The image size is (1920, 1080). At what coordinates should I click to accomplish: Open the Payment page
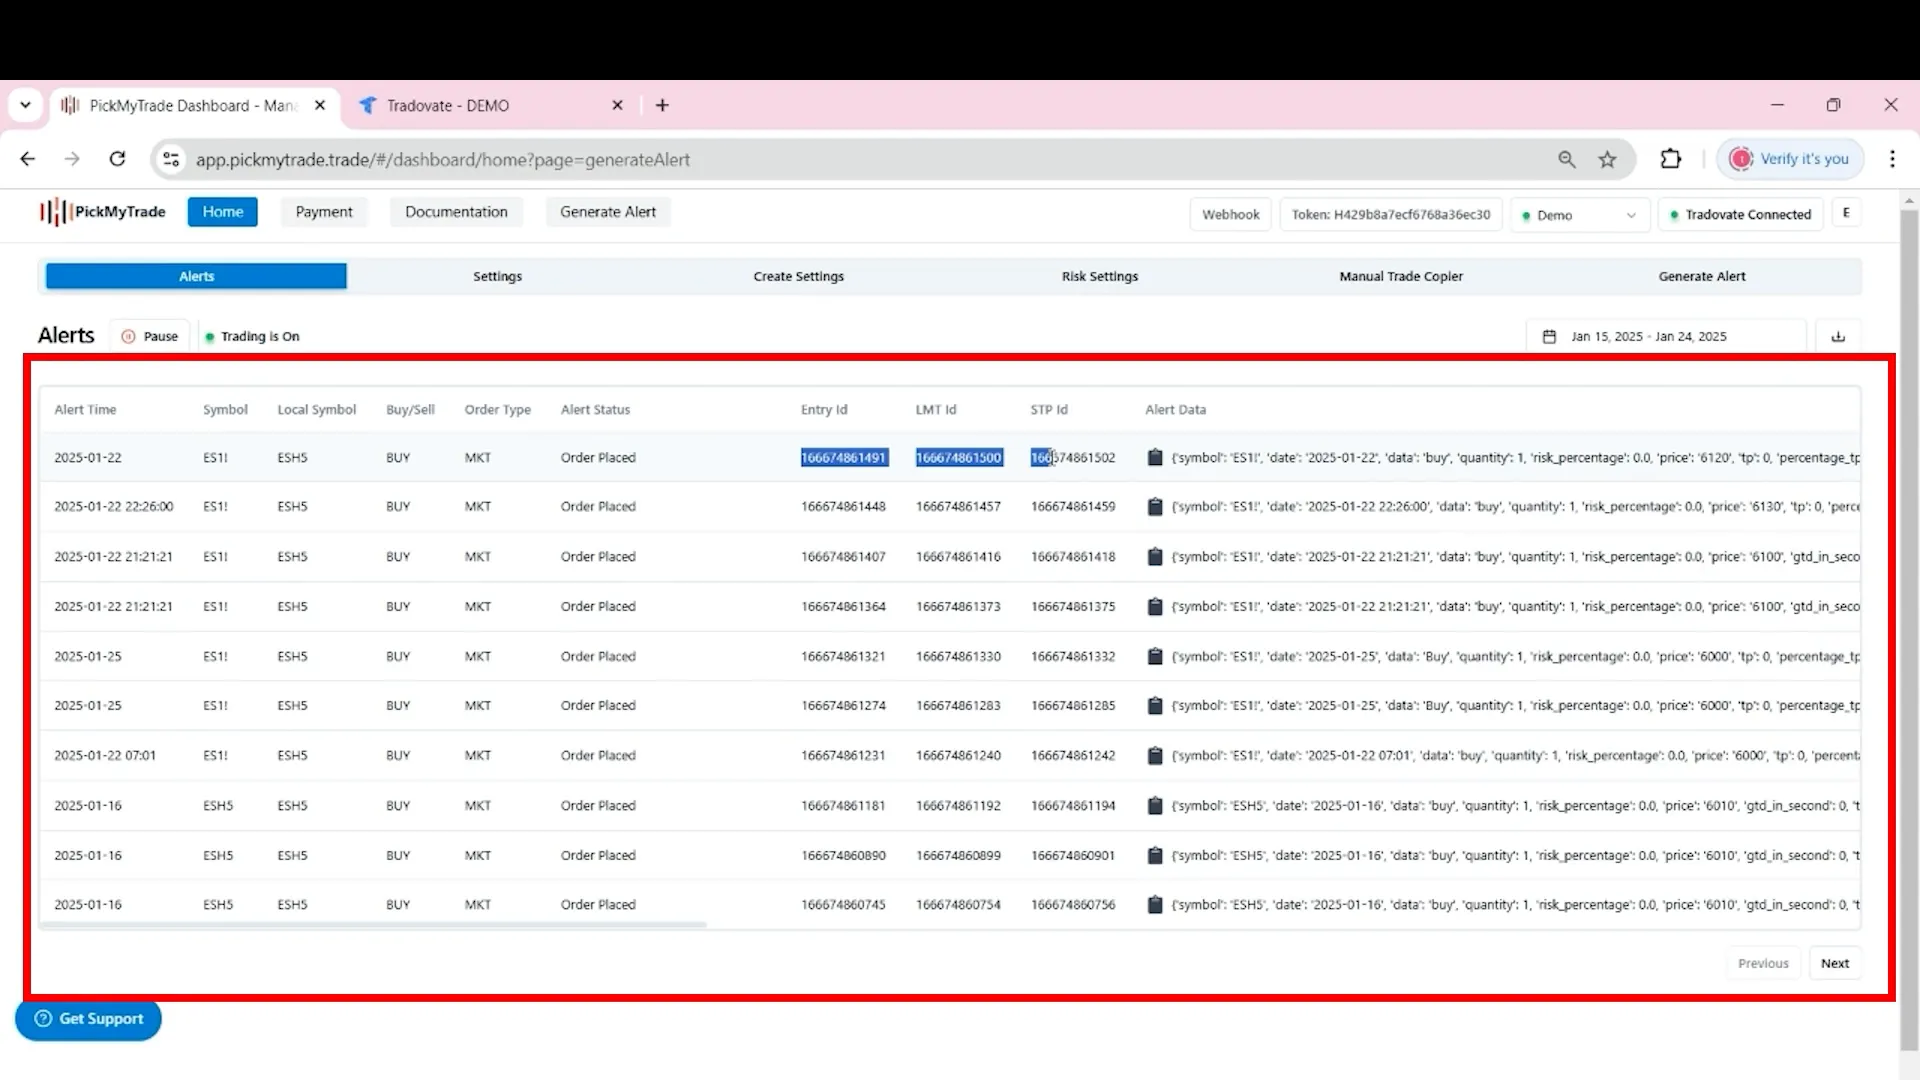coord(324,212)
